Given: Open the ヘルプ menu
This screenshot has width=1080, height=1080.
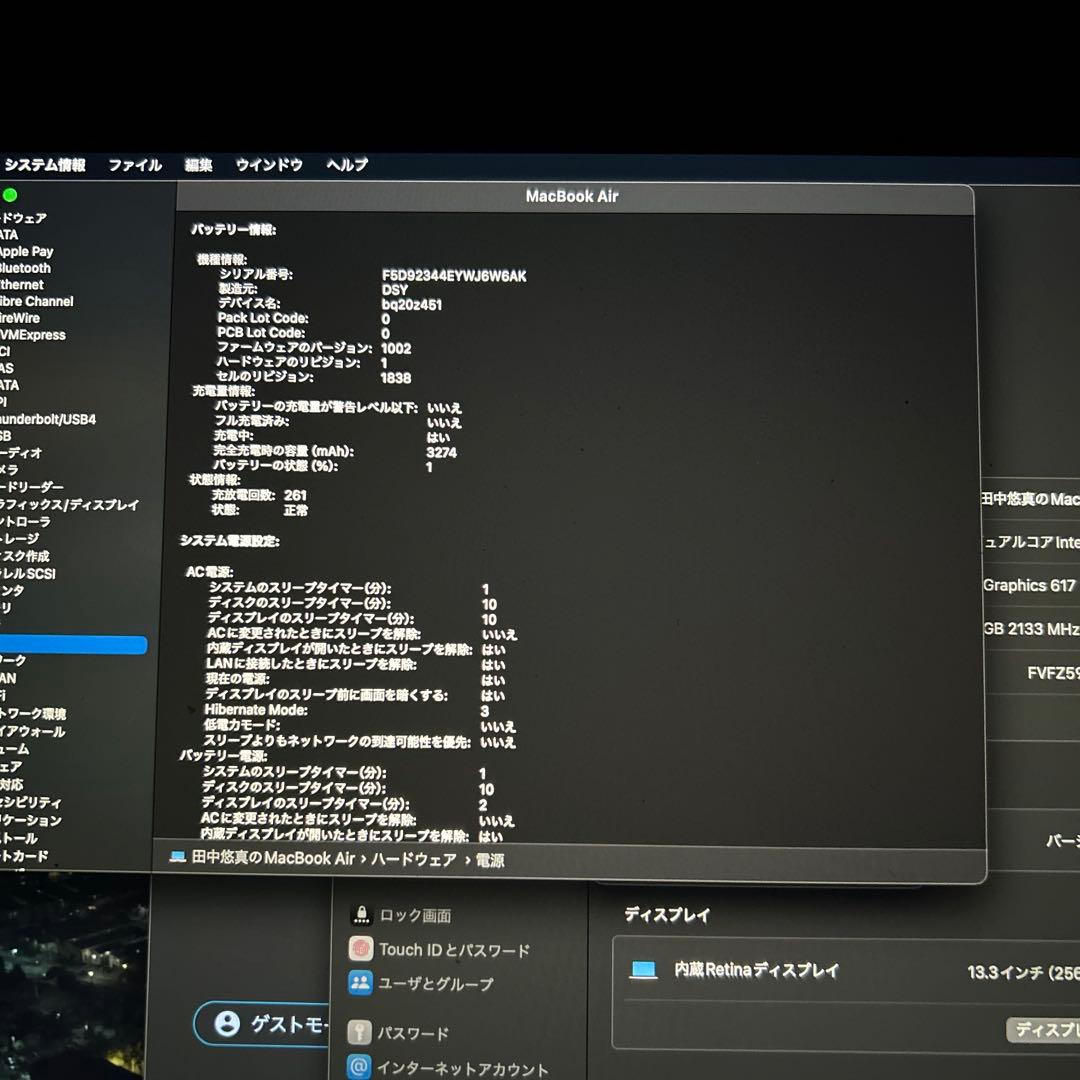Looking at the screenshot, I should [x=347, y=165].
